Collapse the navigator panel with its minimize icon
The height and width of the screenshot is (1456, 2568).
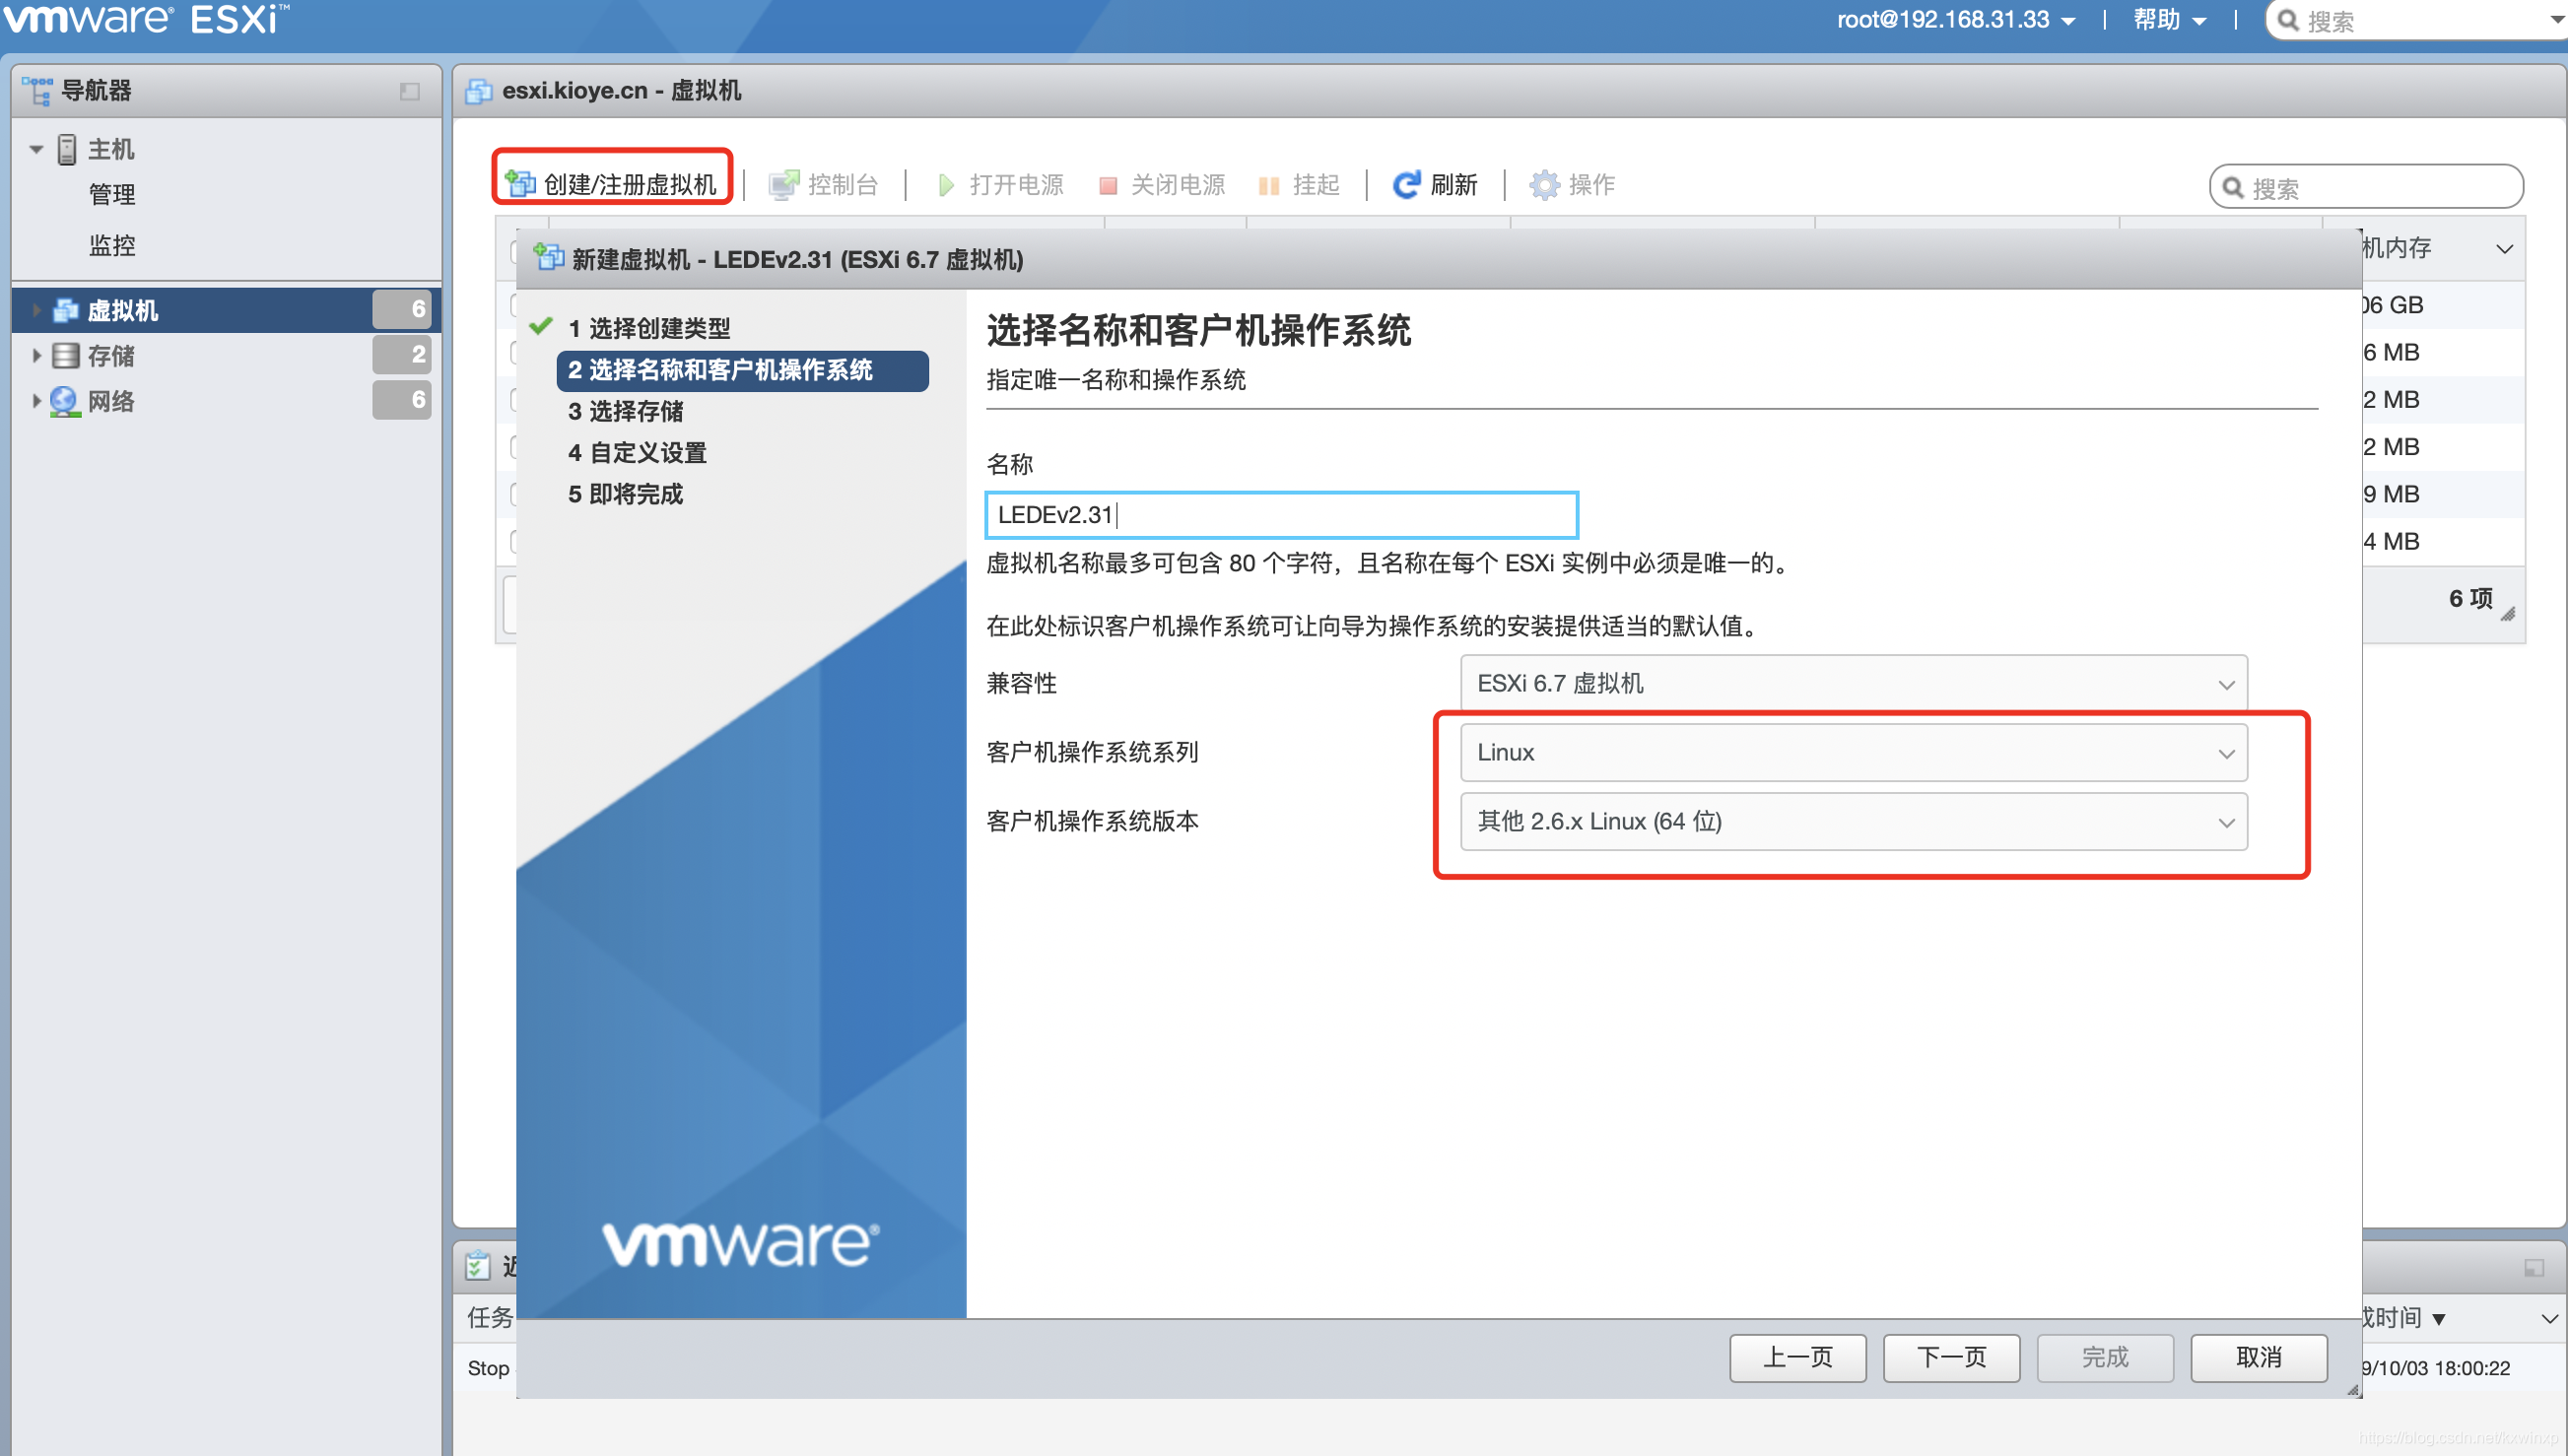pos(410,92)
